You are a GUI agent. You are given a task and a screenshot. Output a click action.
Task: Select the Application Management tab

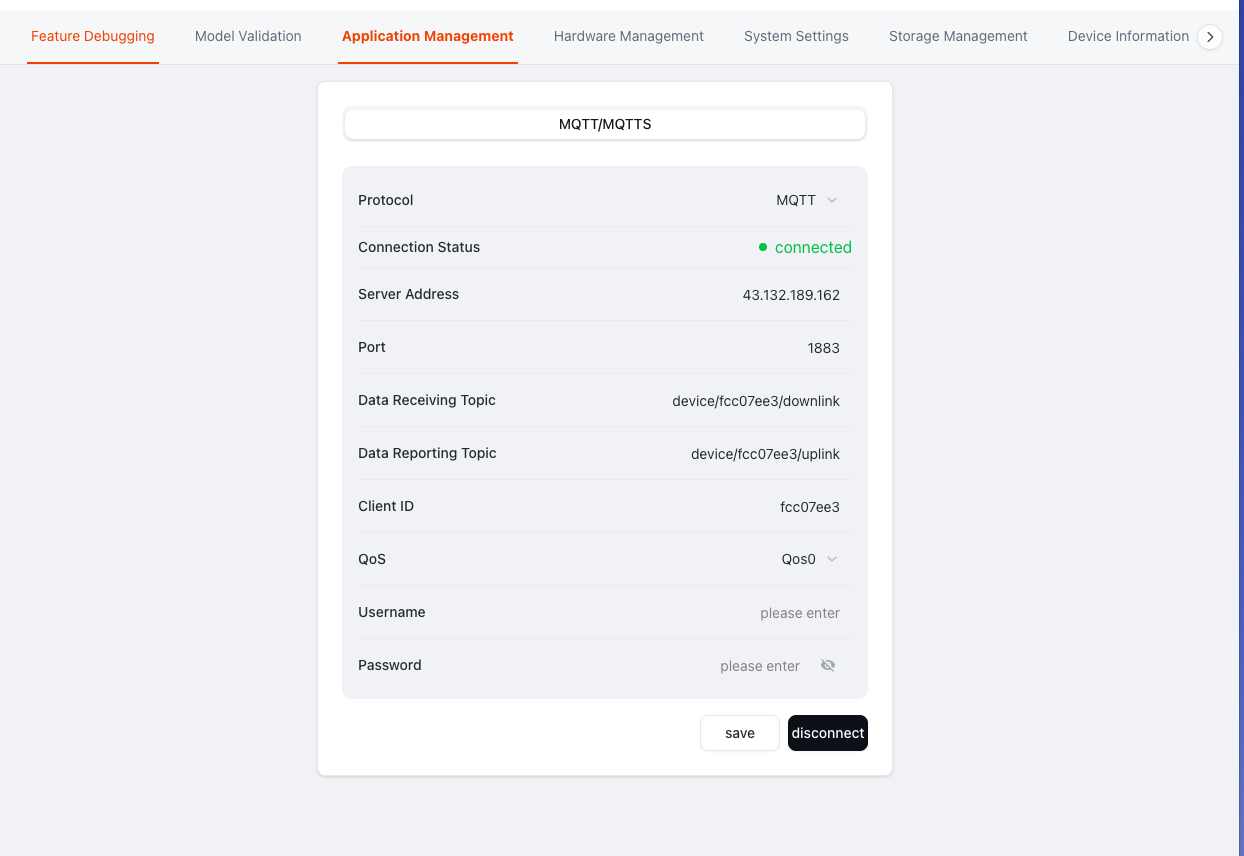pos(428,36)
